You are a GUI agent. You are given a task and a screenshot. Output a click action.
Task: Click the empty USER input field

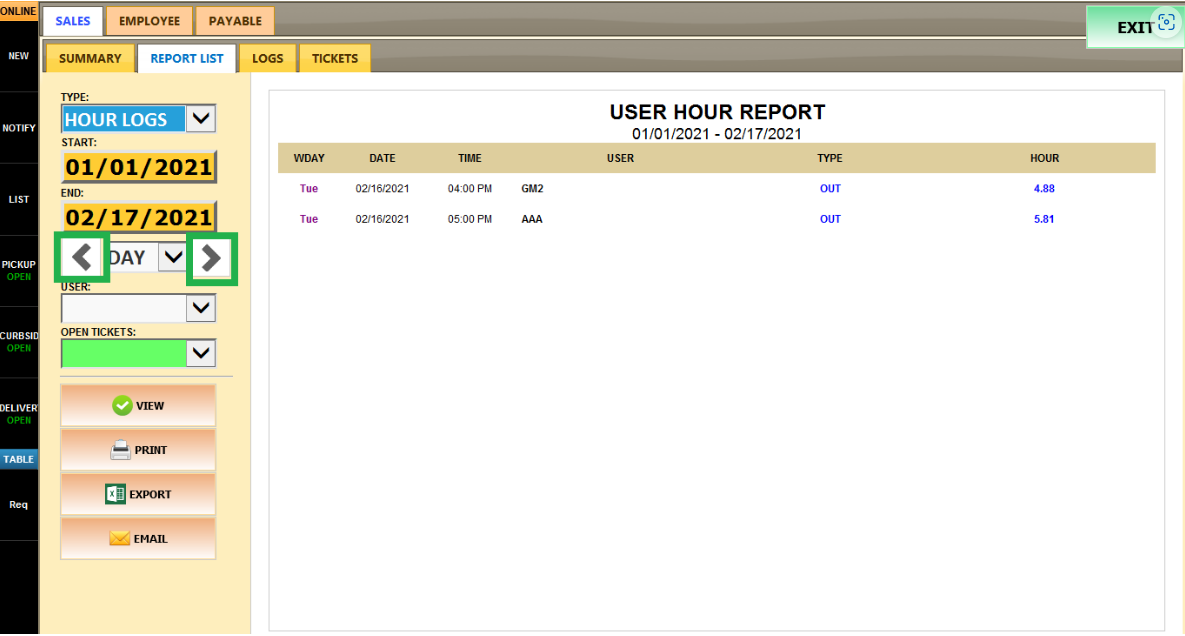(x=124, y=308)
